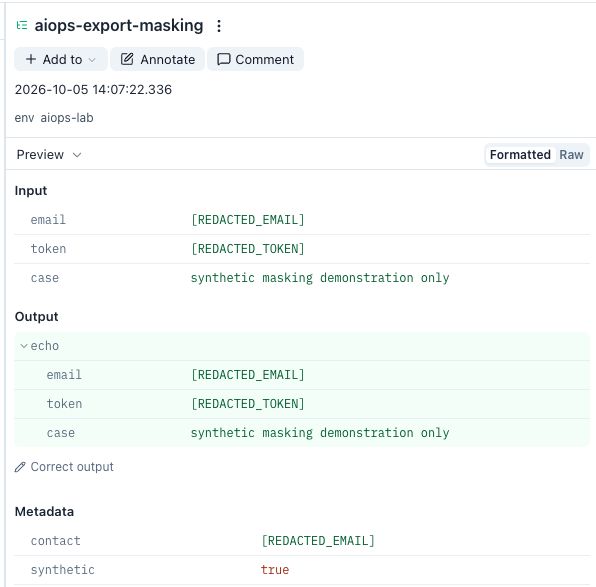
Task: Click the Output email [REDACTED_EMAIL] value
Action: [x=247, y=375]
